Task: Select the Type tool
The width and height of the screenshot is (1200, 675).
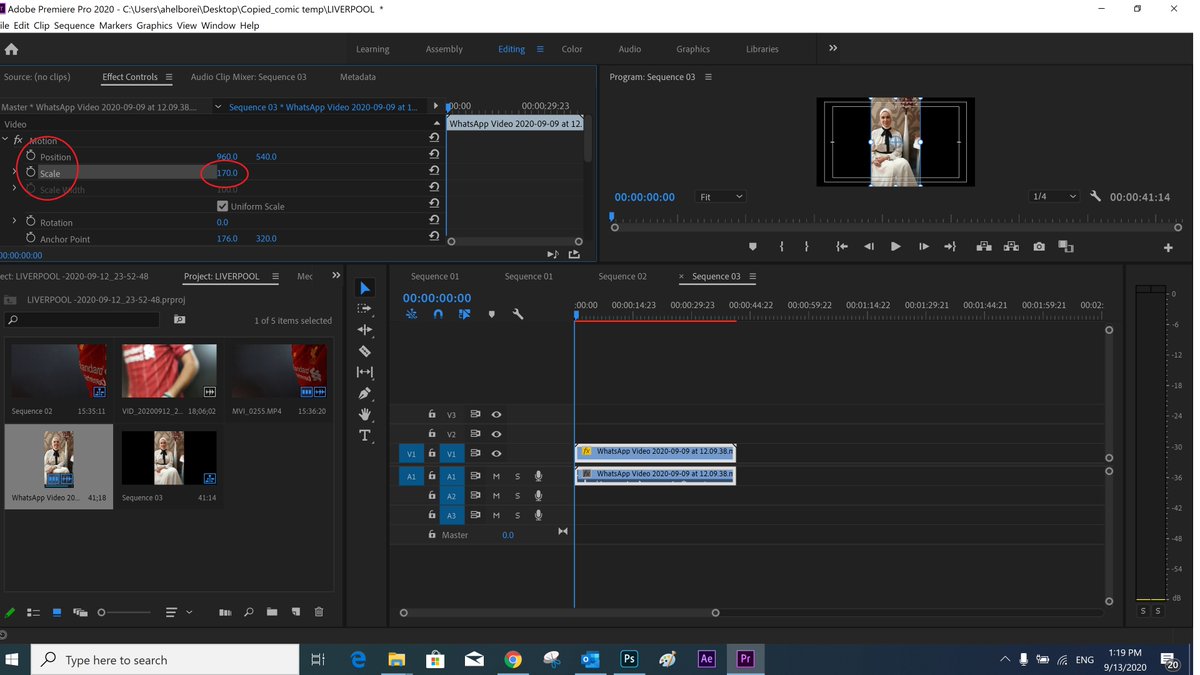Action: tap(365, 436)
